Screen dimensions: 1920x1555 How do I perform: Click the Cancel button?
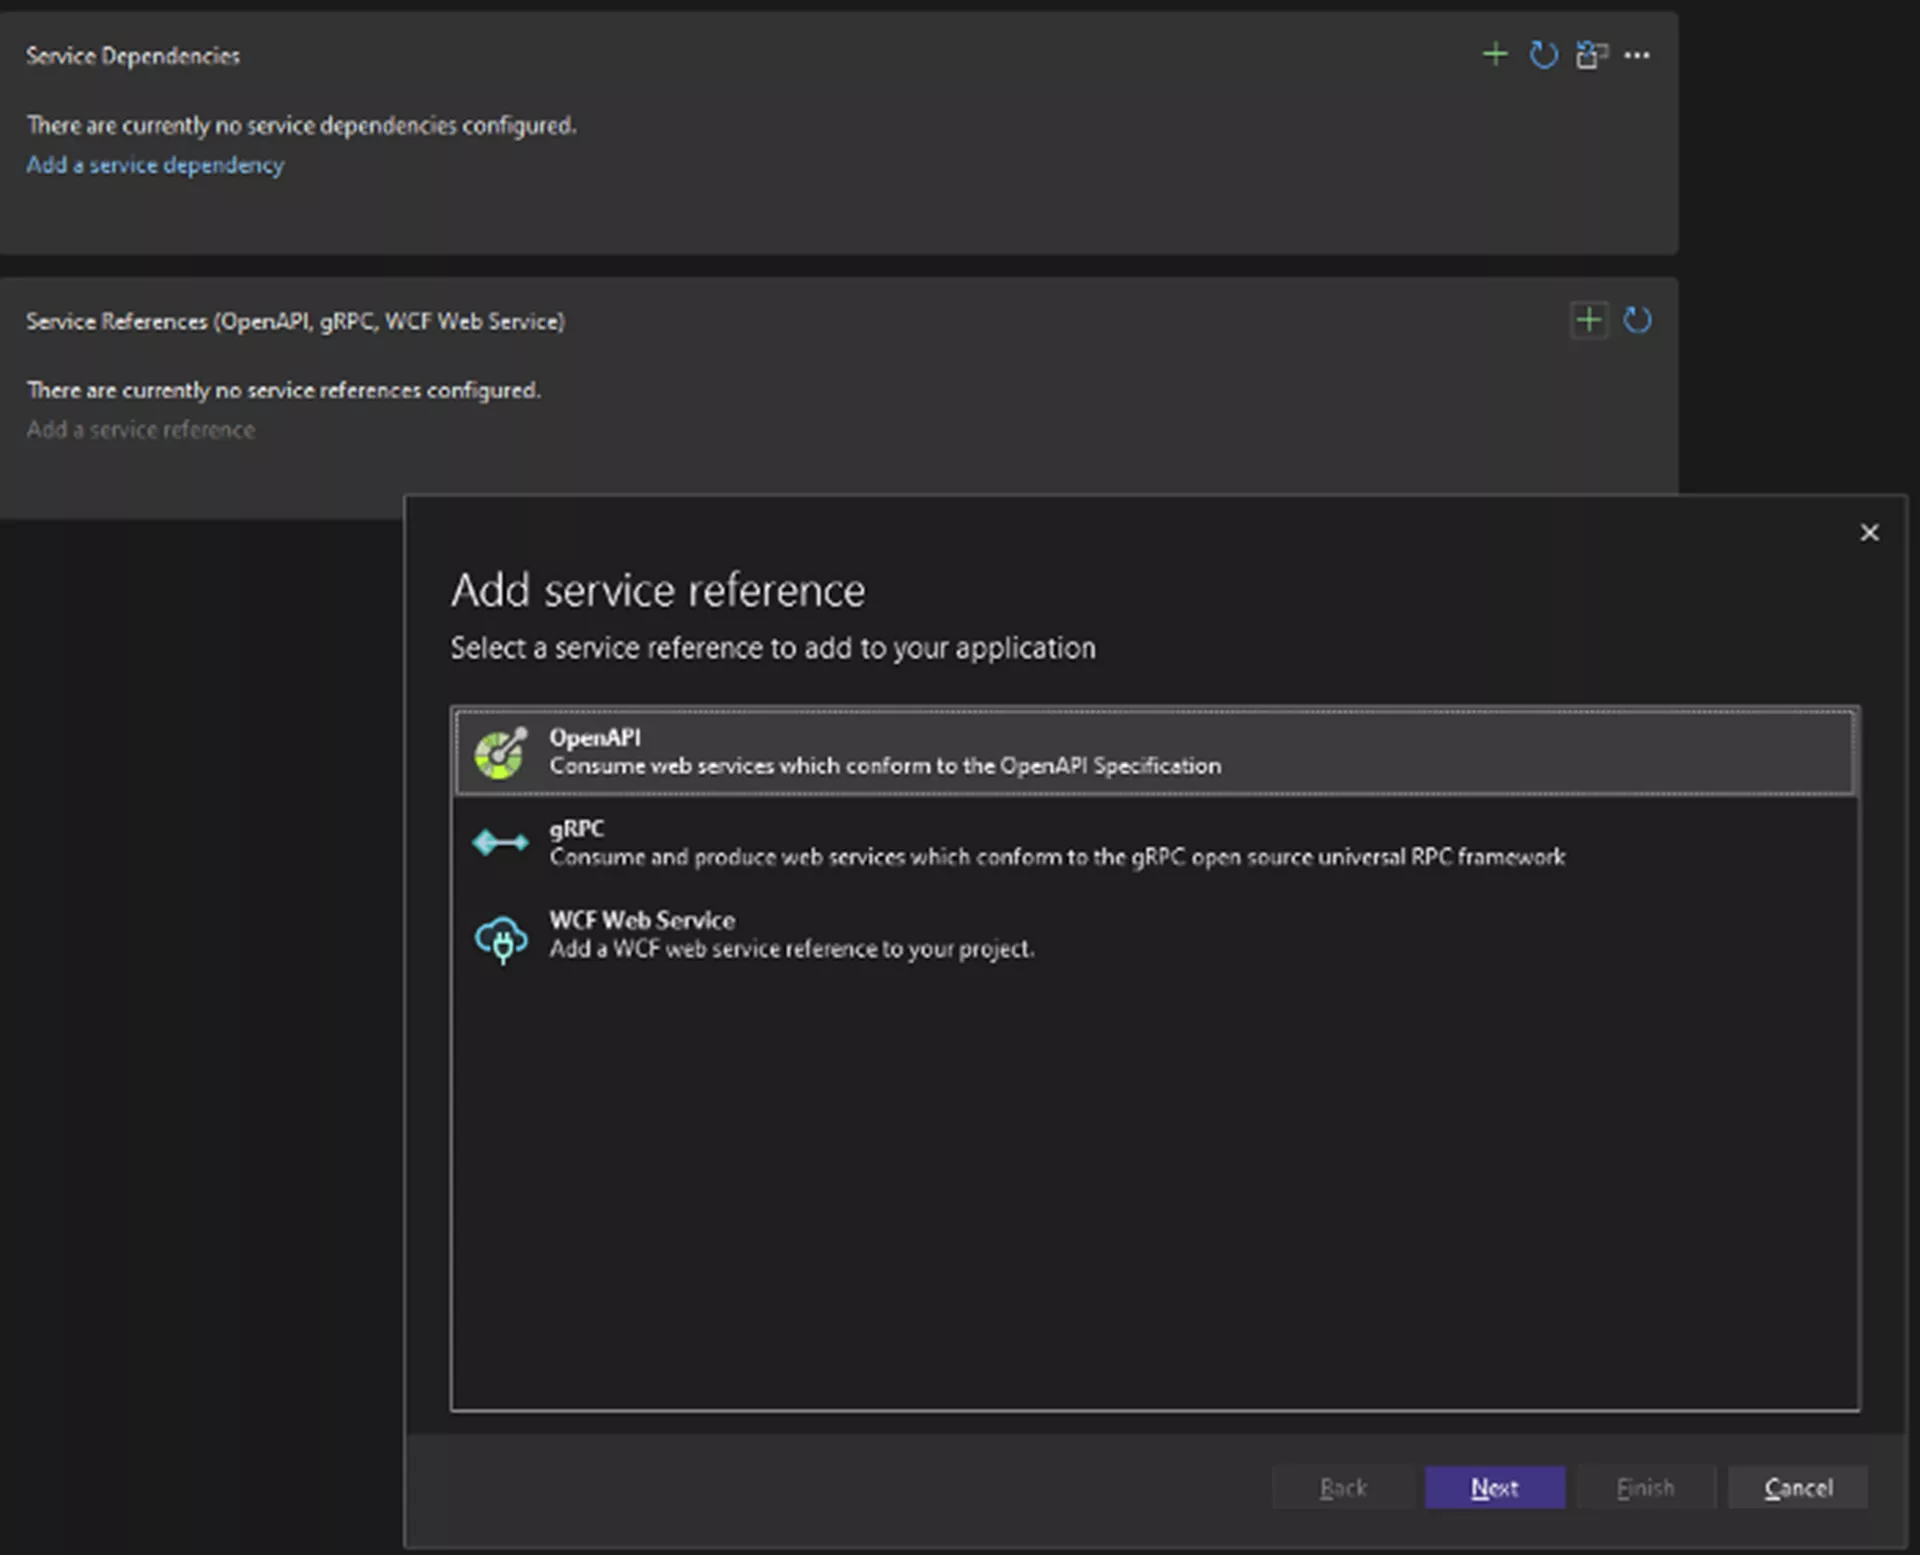tap(1798, 1488)
